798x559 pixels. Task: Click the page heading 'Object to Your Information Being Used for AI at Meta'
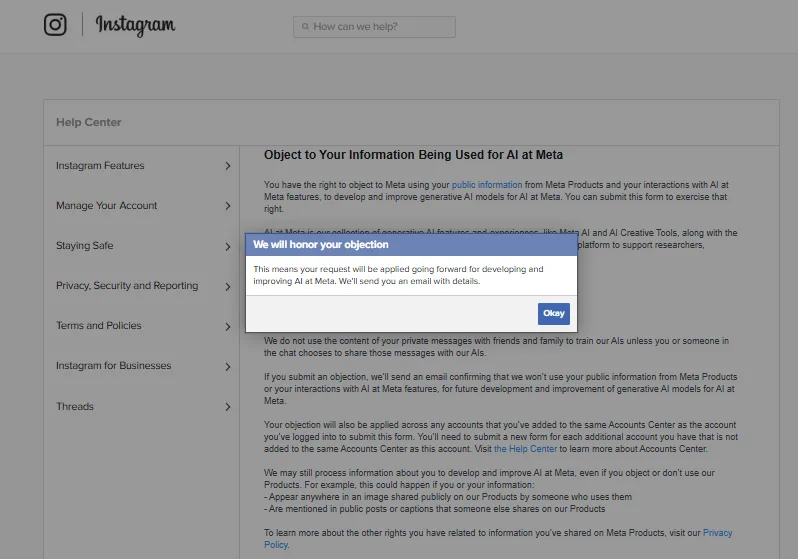[413, 155]
